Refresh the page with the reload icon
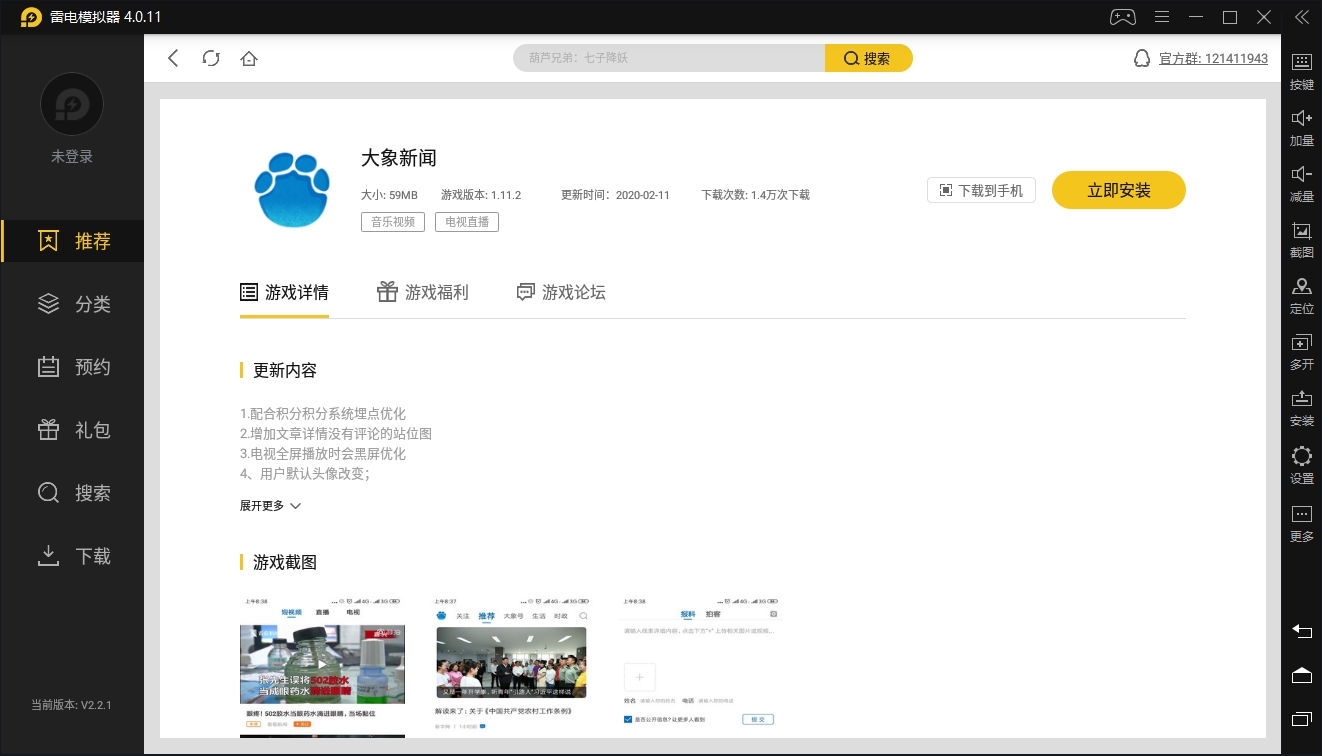1322x756 pixels. 211,58
